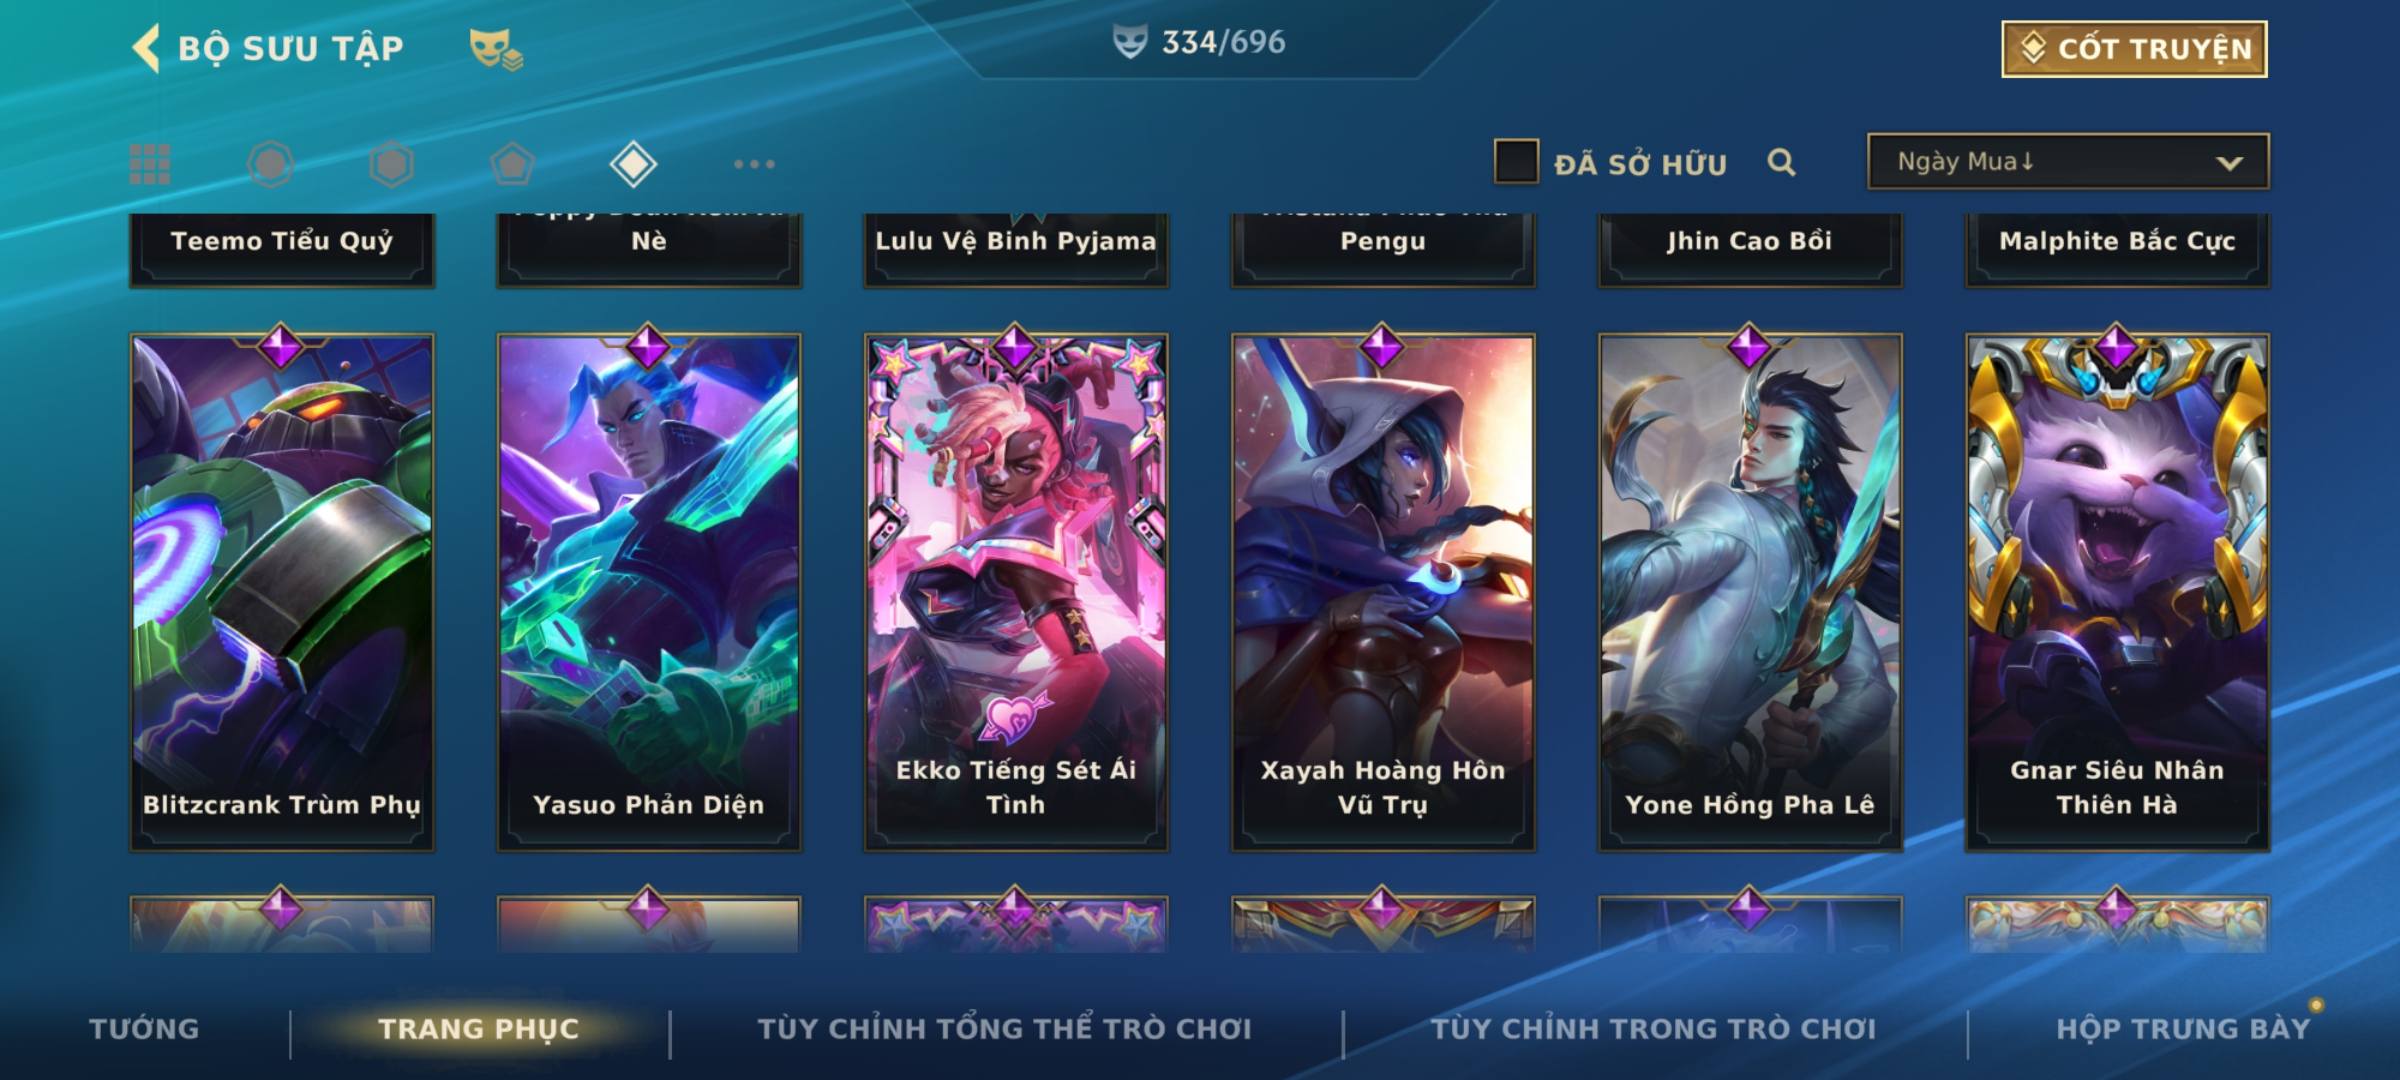Open more filters via three dots
Viewport: 2400px width, 1080px height.
click(754, 164)
